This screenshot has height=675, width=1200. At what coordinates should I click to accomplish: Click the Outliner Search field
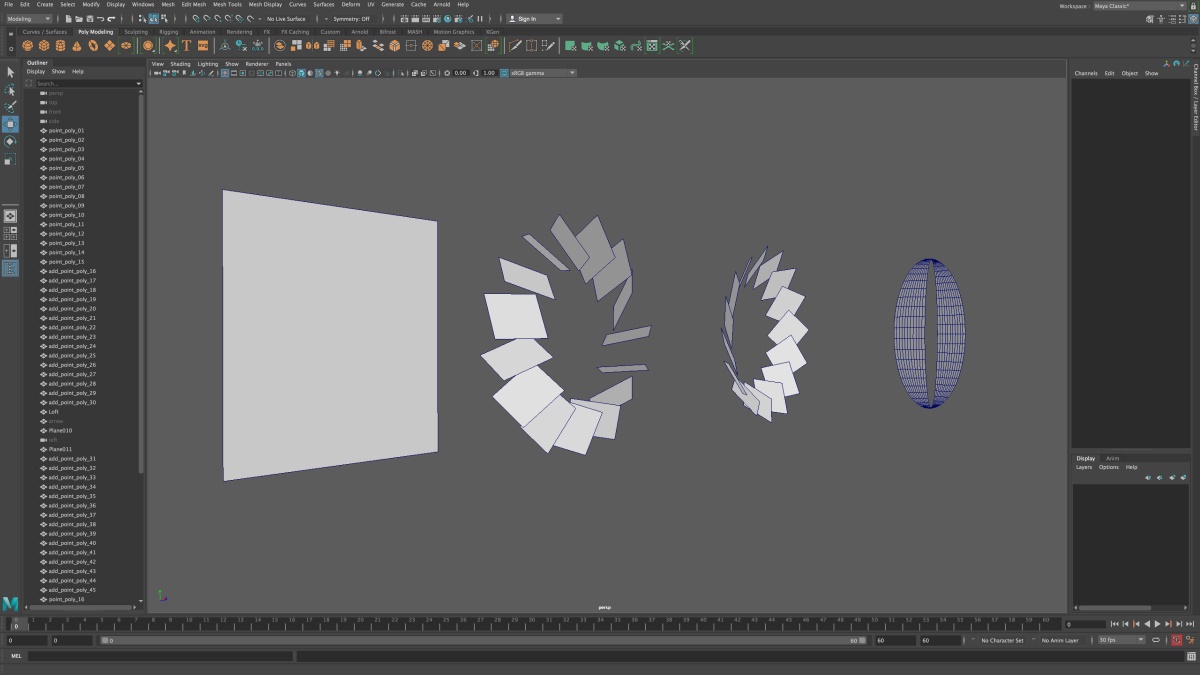coord(87,84)
